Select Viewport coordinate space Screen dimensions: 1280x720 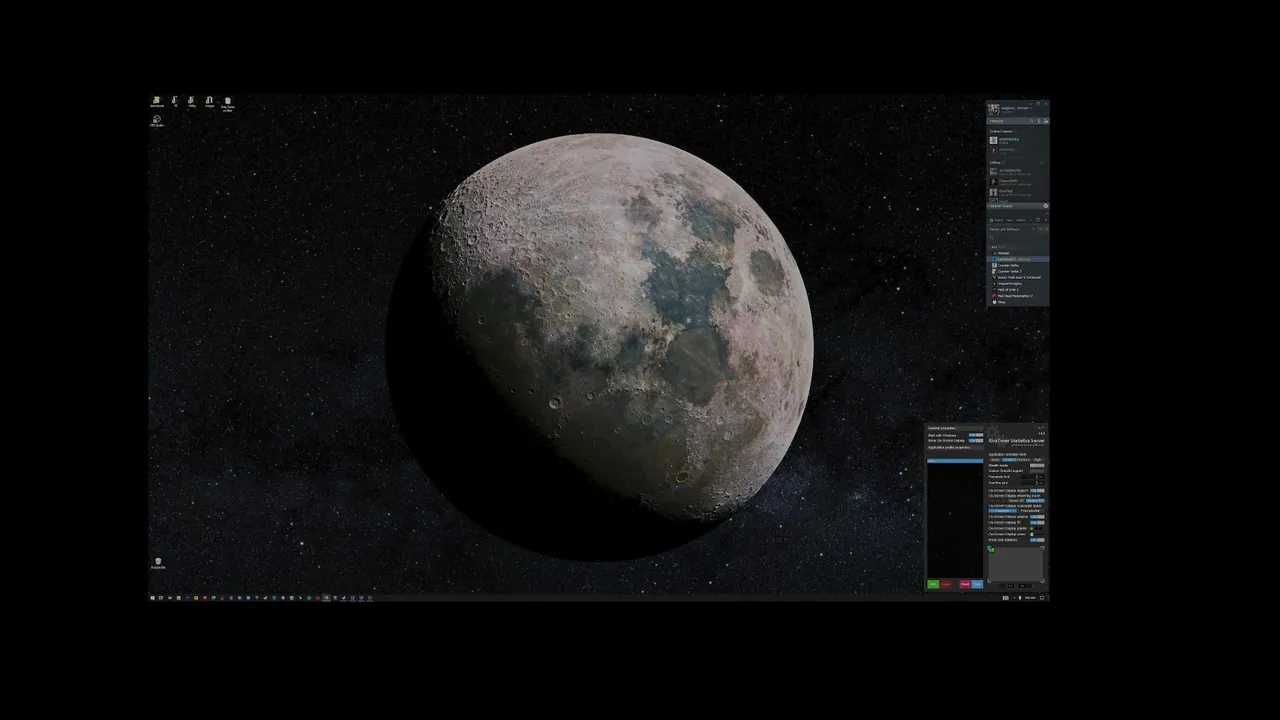1003,511
